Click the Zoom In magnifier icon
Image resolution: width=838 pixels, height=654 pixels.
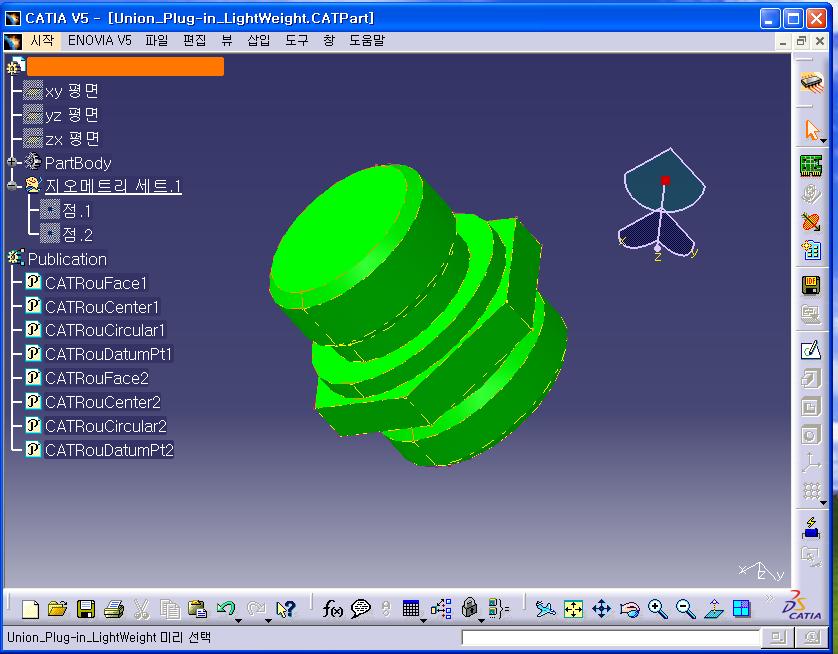click(x=657, y=608)
